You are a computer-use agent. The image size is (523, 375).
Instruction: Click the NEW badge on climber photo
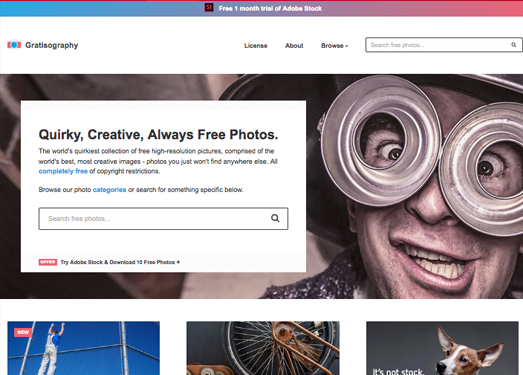(23, 332)
